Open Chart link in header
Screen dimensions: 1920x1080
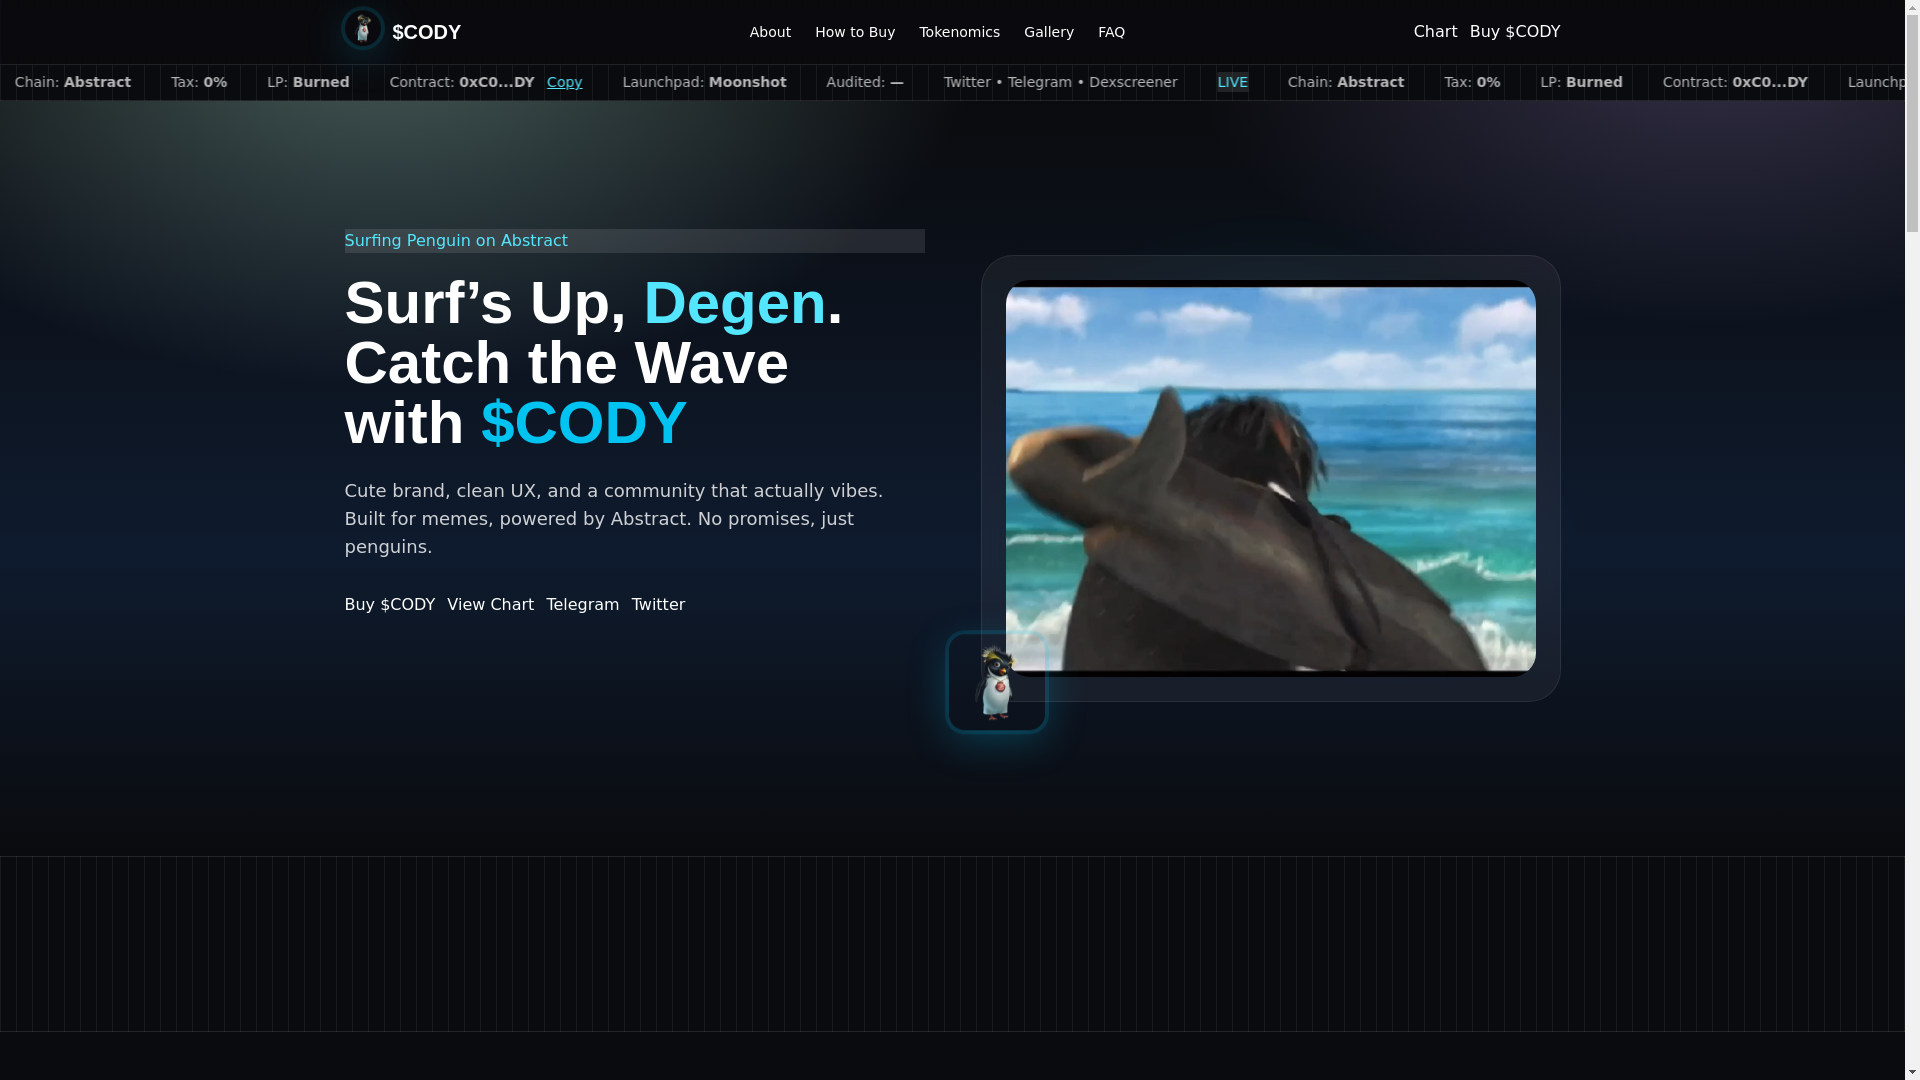click(1435, 32)
